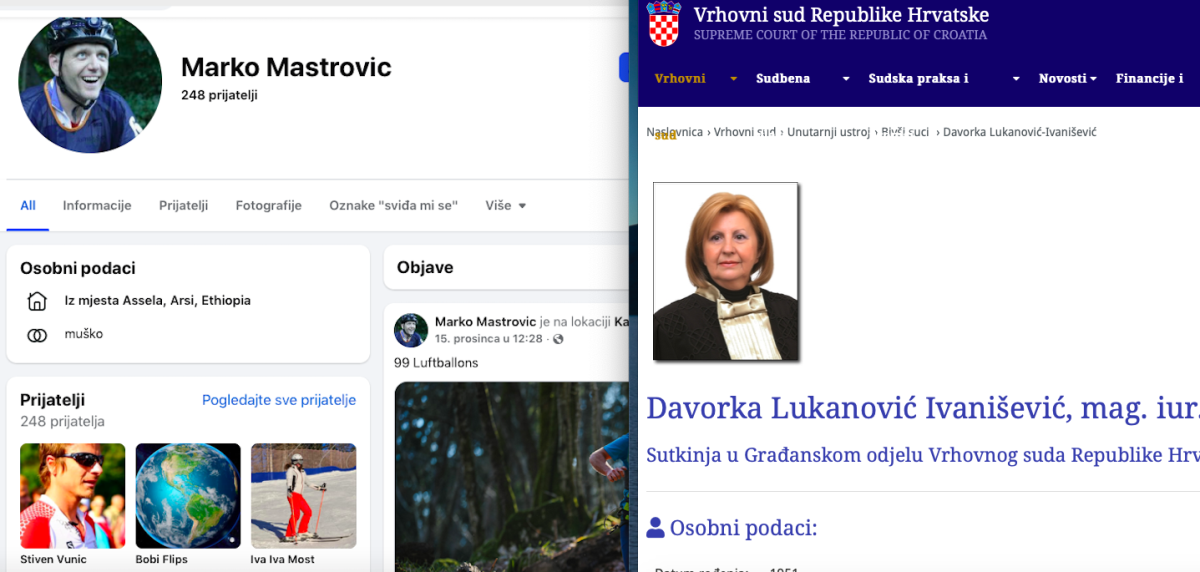Click the gender icon next to muško

[37, 335]
